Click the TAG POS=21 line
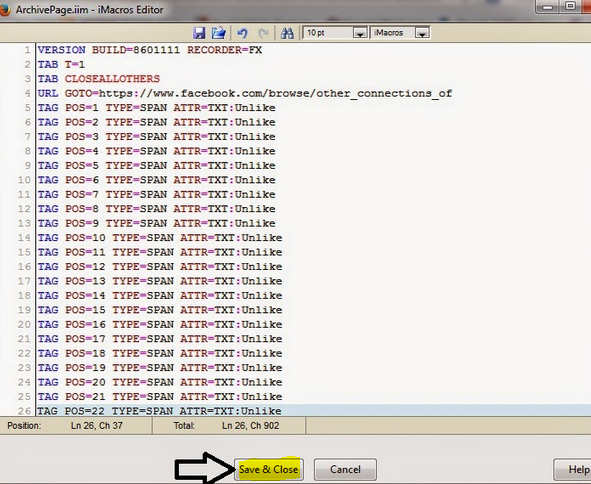This screenshot has height=484, width=591. pyautogui.click(x=160, y=397)
